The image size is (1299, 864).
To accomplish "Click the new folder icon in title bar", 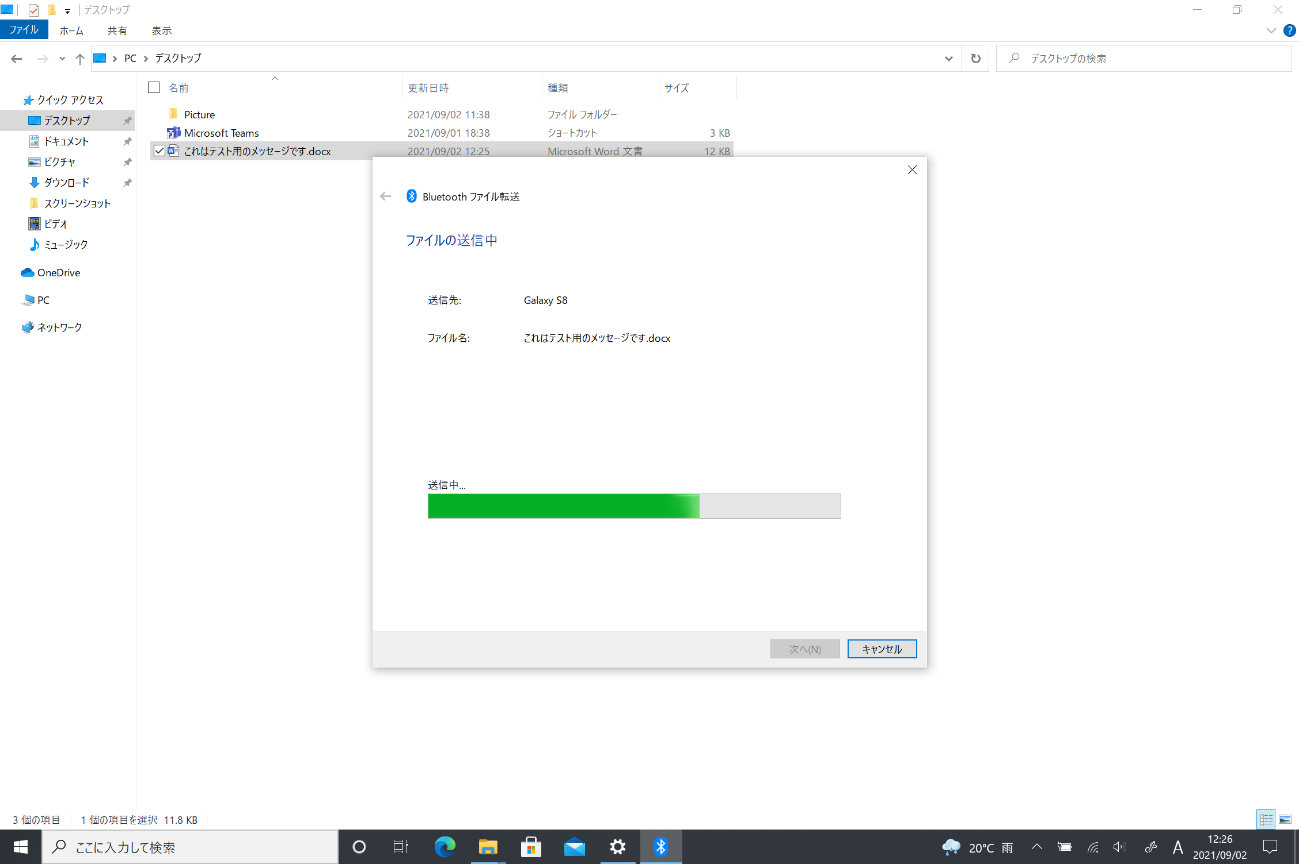I will (x=52, y=10).
